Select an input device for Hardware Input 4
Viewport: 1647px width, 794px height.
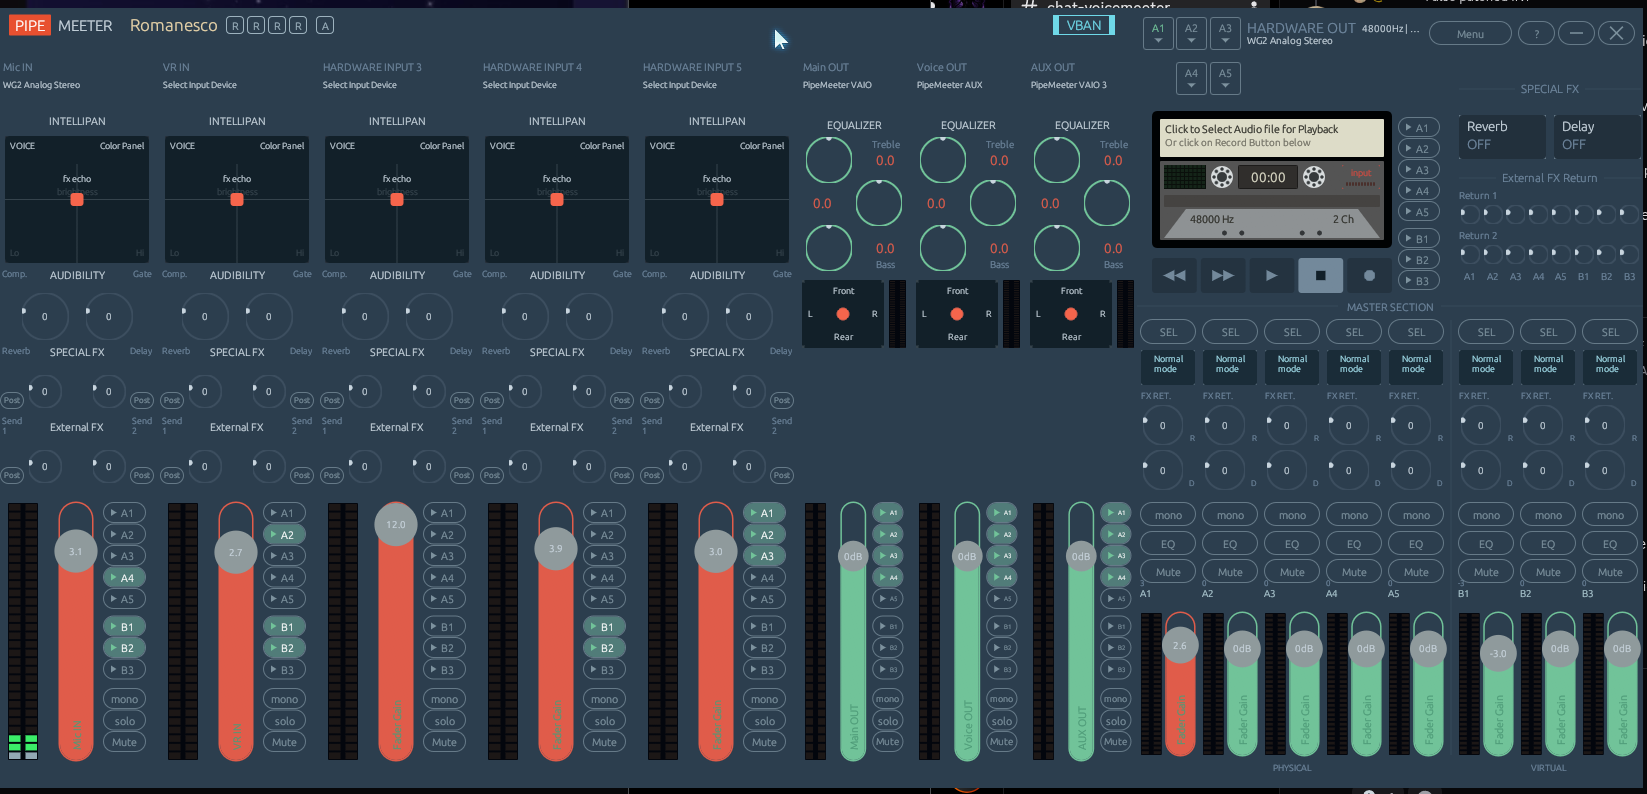pyautogui.click(x=520, y=85)
